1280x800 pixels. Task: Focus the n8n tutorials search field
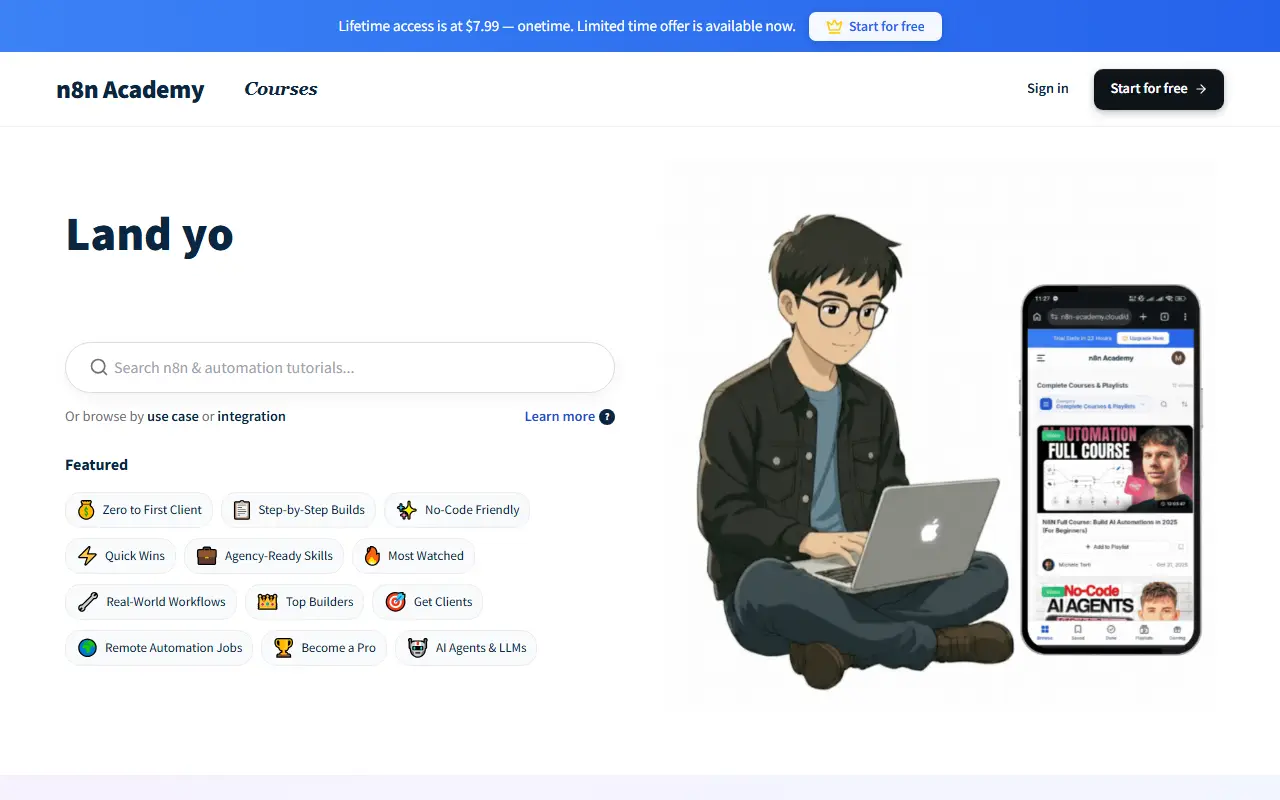(x=340, y=368)
